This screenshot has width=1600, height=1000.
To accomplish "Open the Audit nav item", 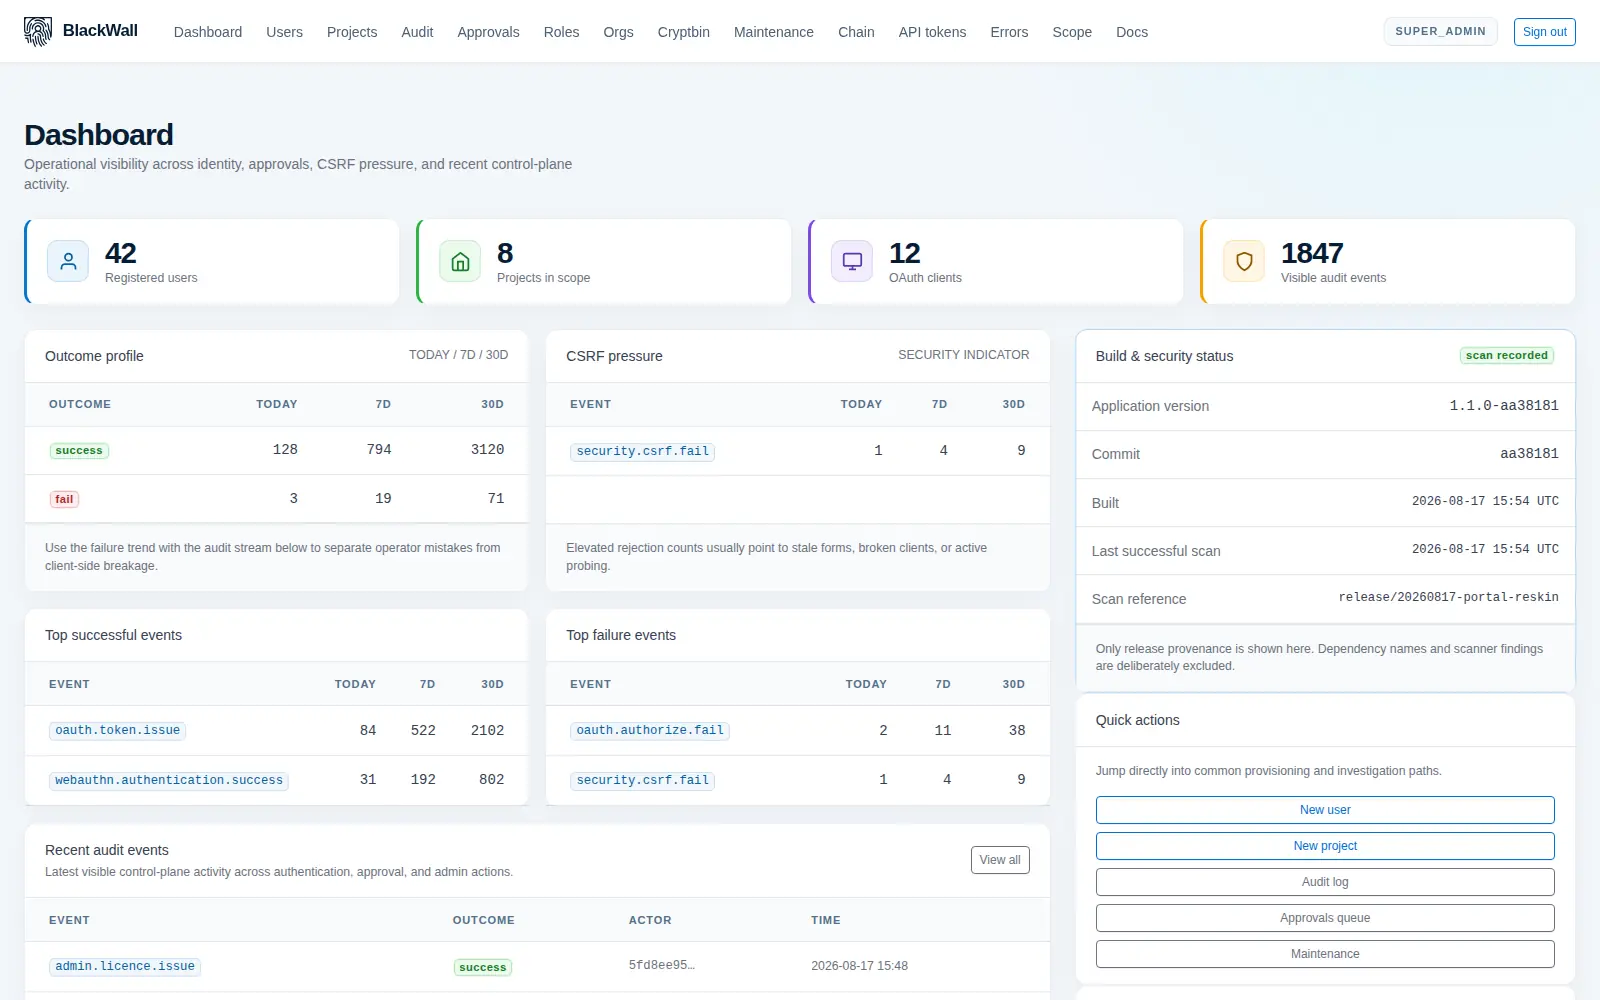I will 417,32.
